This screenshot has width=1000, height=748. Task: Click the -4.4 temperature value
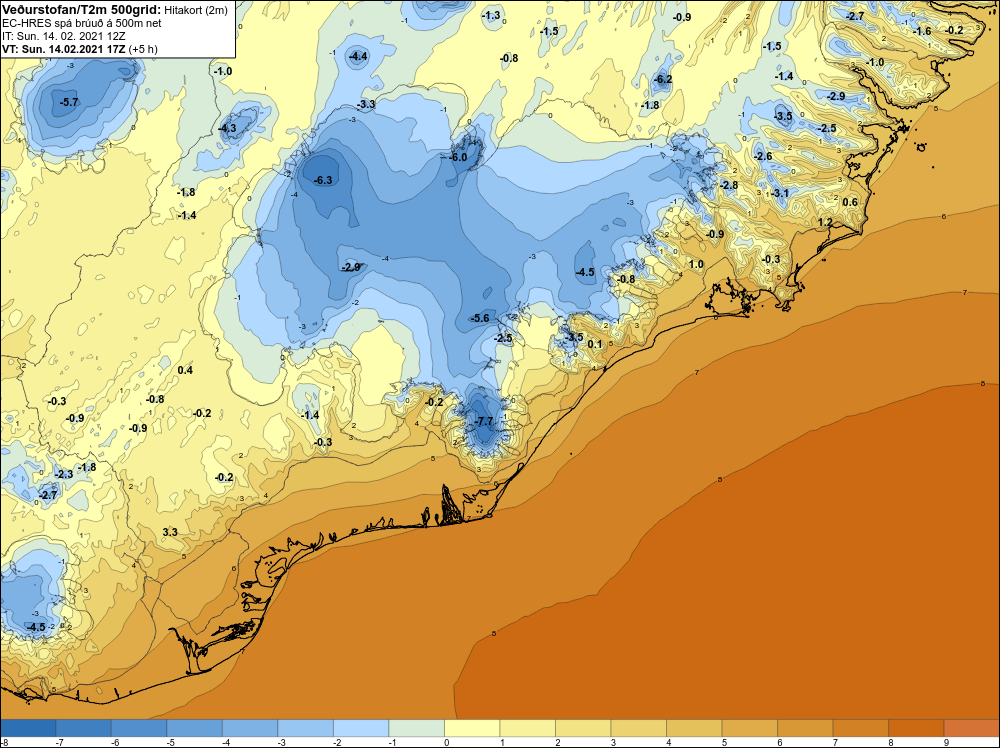(358, 56)
